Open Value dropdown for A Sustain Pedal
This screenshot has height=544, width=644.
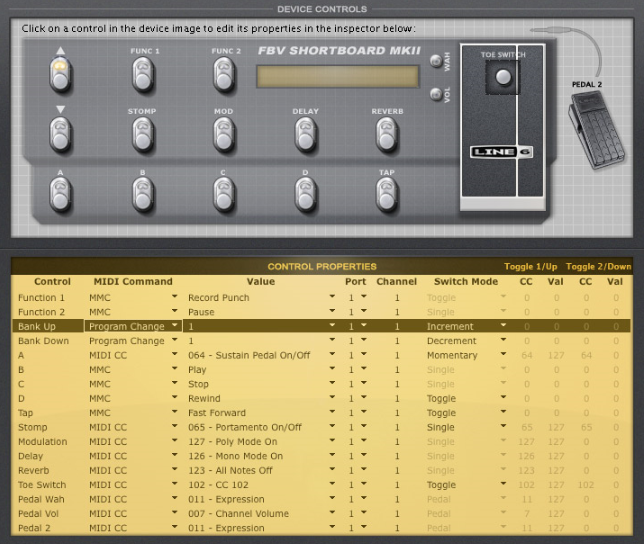332,354
